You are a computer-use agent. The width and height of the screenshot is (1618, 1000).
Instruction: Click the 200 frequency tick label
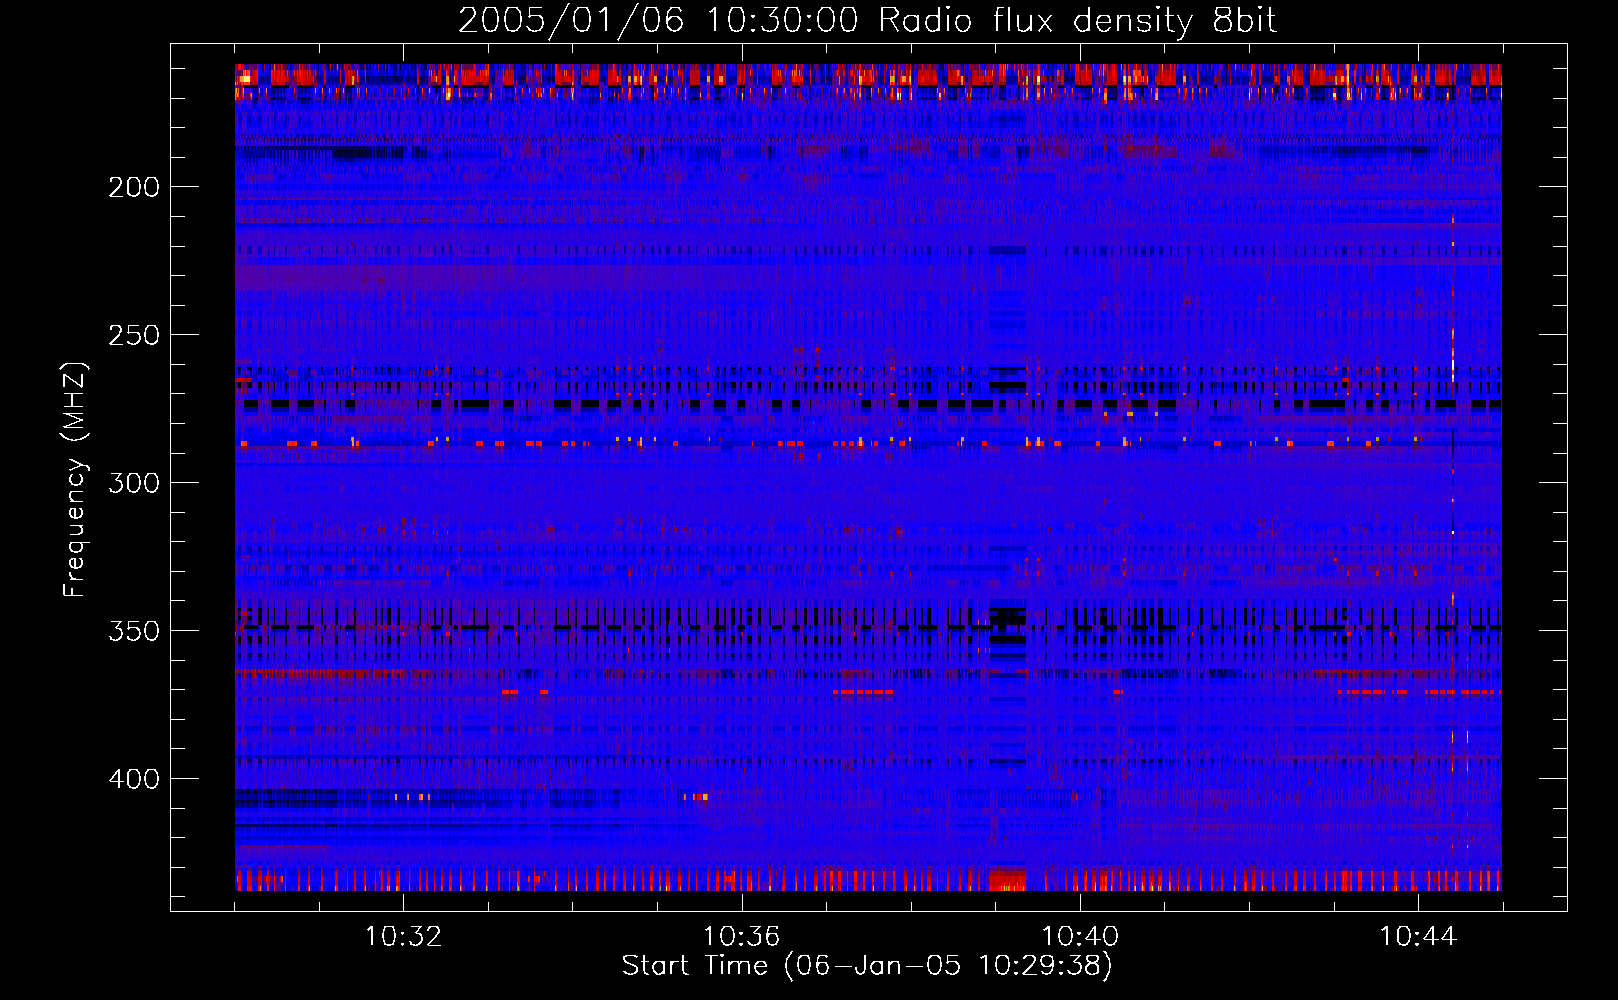pos(134,187)
